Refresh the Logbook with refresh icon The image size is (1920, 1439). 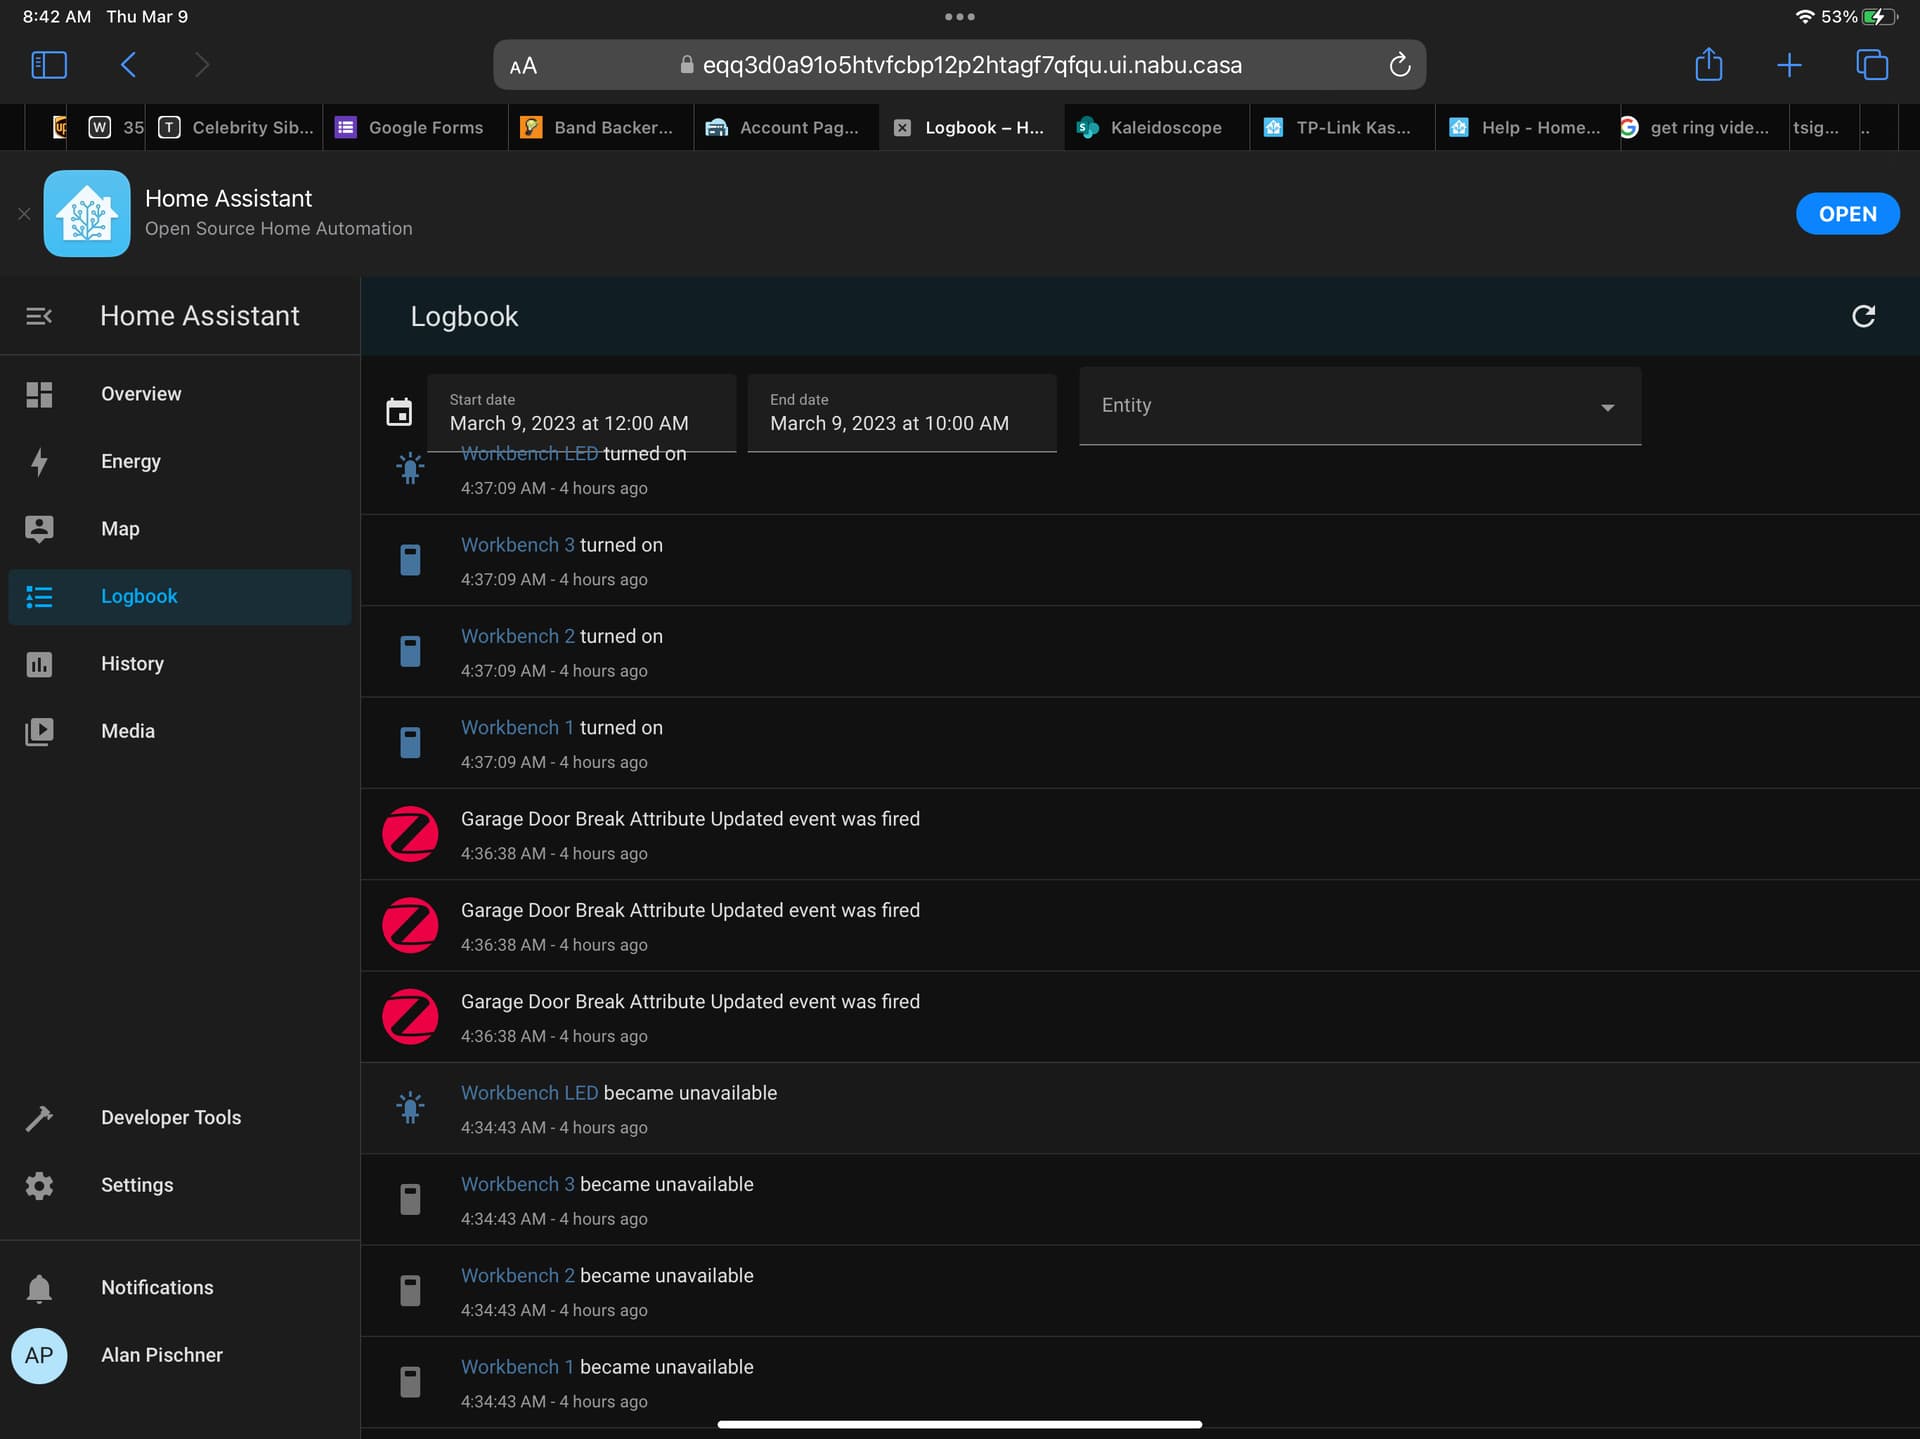pyautogui.click(x=1864, y=316)
